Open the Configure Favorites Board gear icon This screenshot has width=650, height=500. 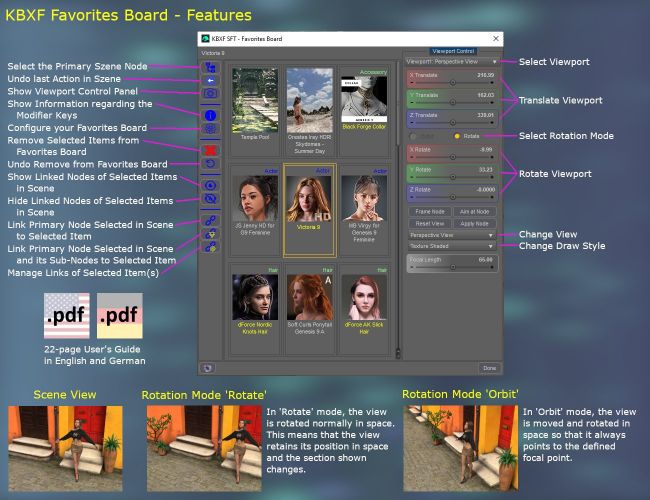click(x=210, y=128)
